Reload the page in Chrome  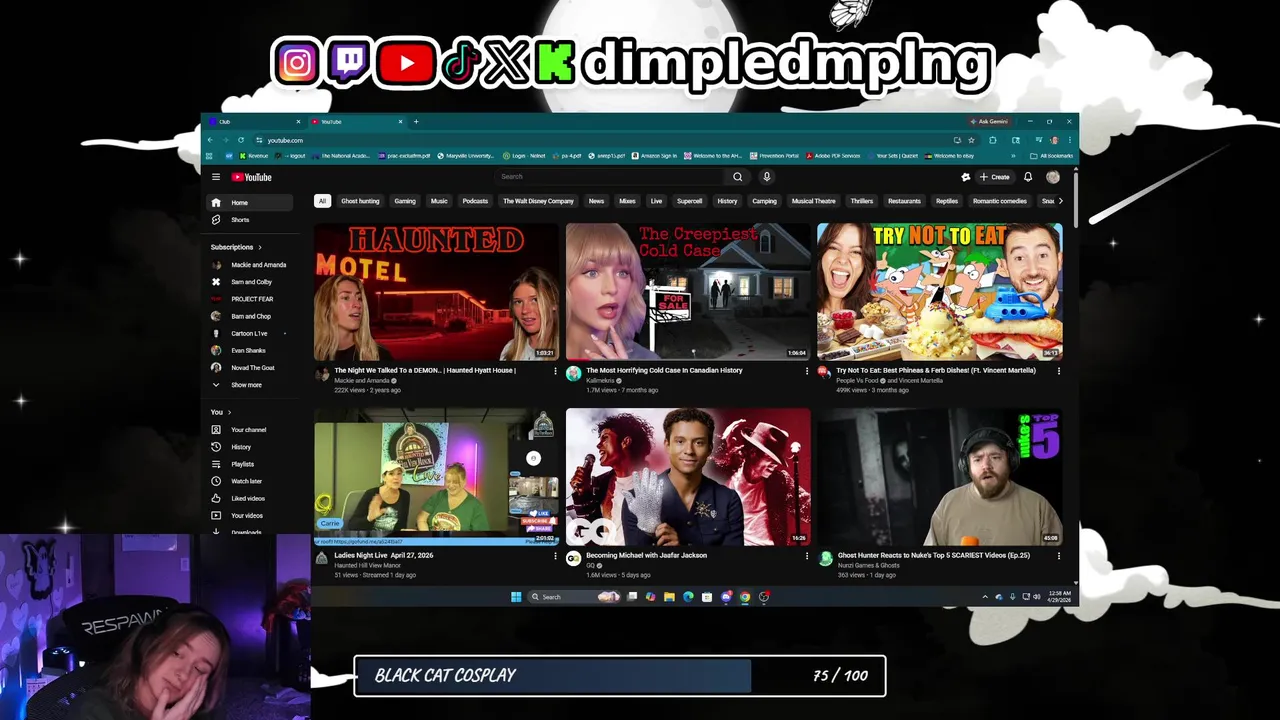point(241,140)
